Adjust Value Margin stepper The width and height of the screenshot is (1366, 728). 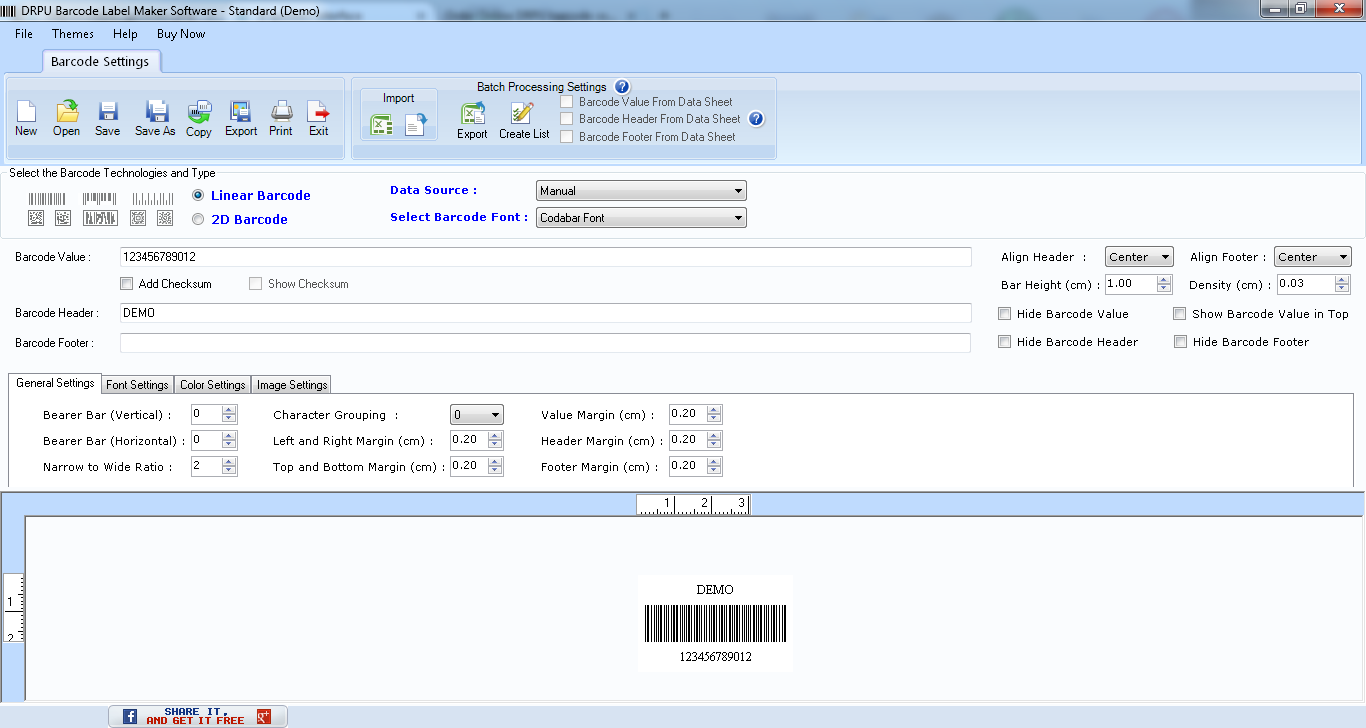point(713,414)
